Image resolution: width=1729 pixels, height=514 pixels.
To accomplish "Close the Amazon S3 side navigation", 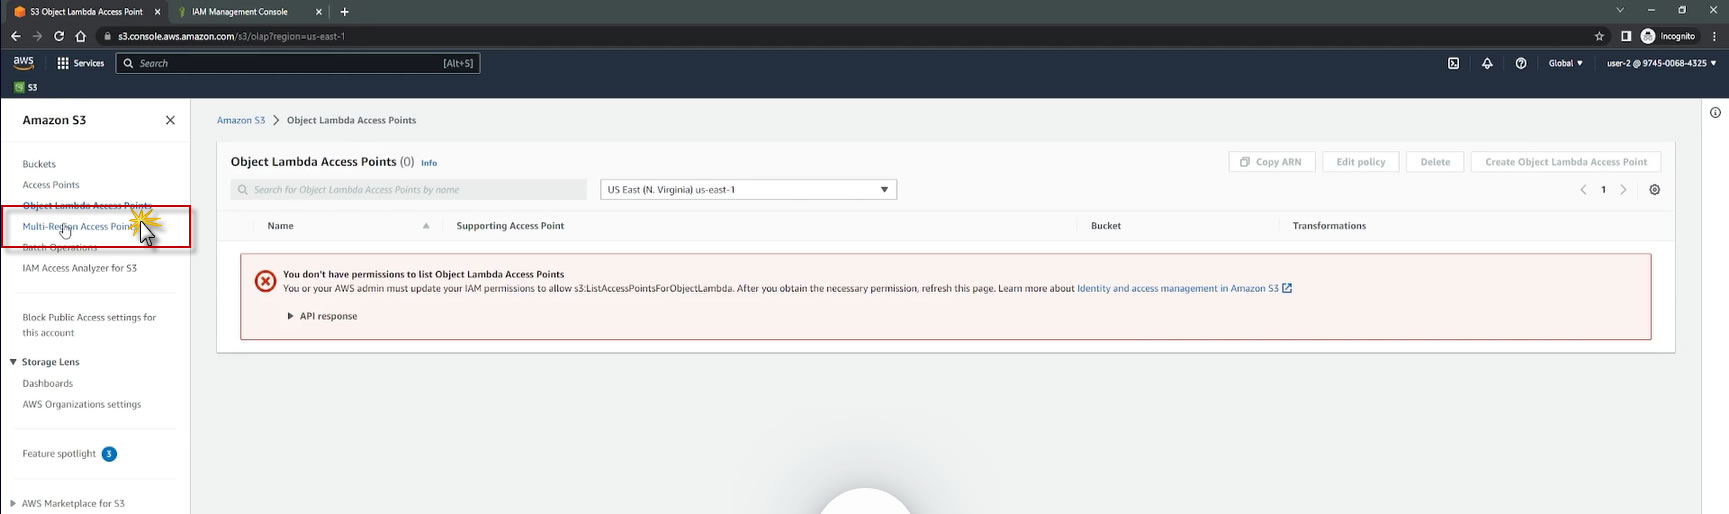I will pyautogui.click(x=170, y=120).
